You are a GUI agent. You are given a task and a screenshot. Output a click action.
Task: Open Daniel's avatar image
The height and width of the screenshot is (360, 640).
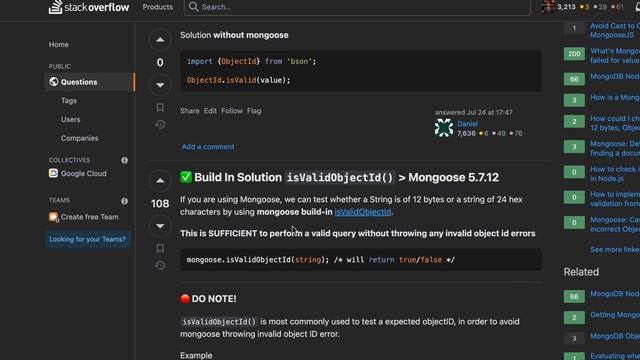point(444,128)
